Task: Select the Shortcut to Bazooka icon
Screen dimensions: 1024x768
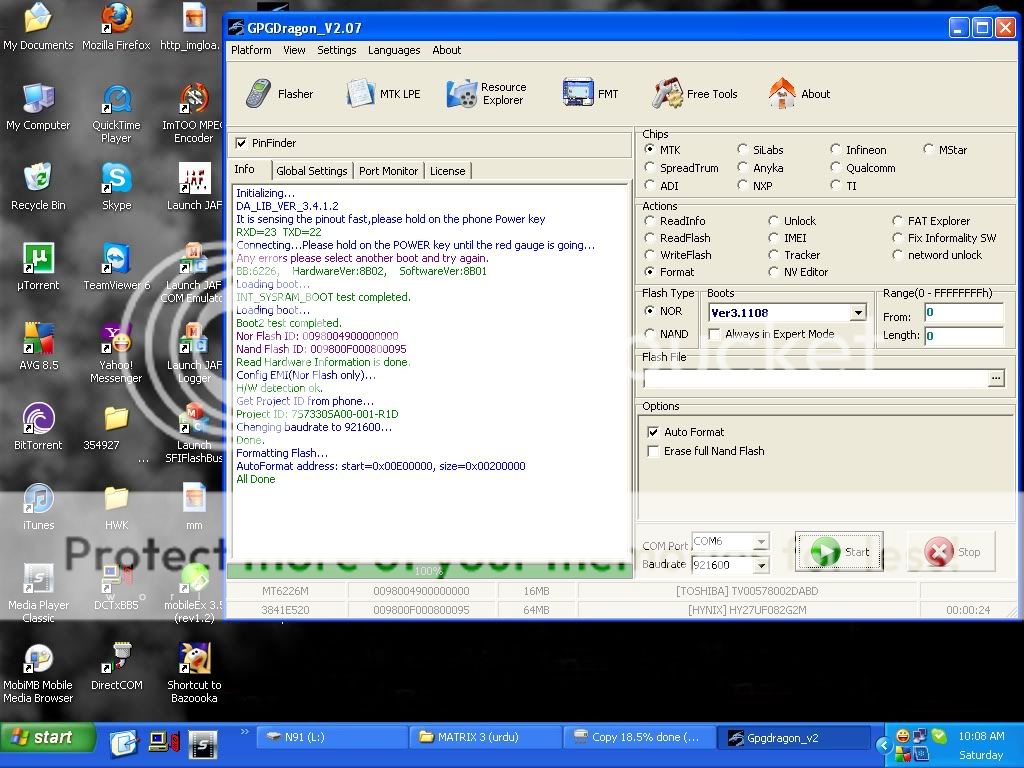Action: 194,673
